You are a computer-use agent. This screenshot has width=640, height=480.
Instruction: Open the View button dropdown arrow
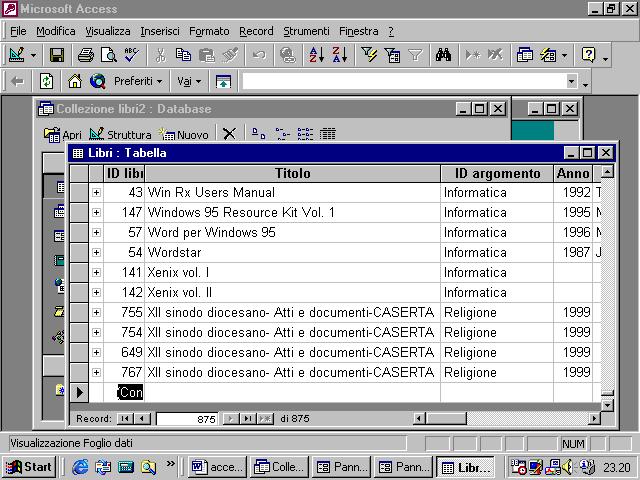point(33,55)
